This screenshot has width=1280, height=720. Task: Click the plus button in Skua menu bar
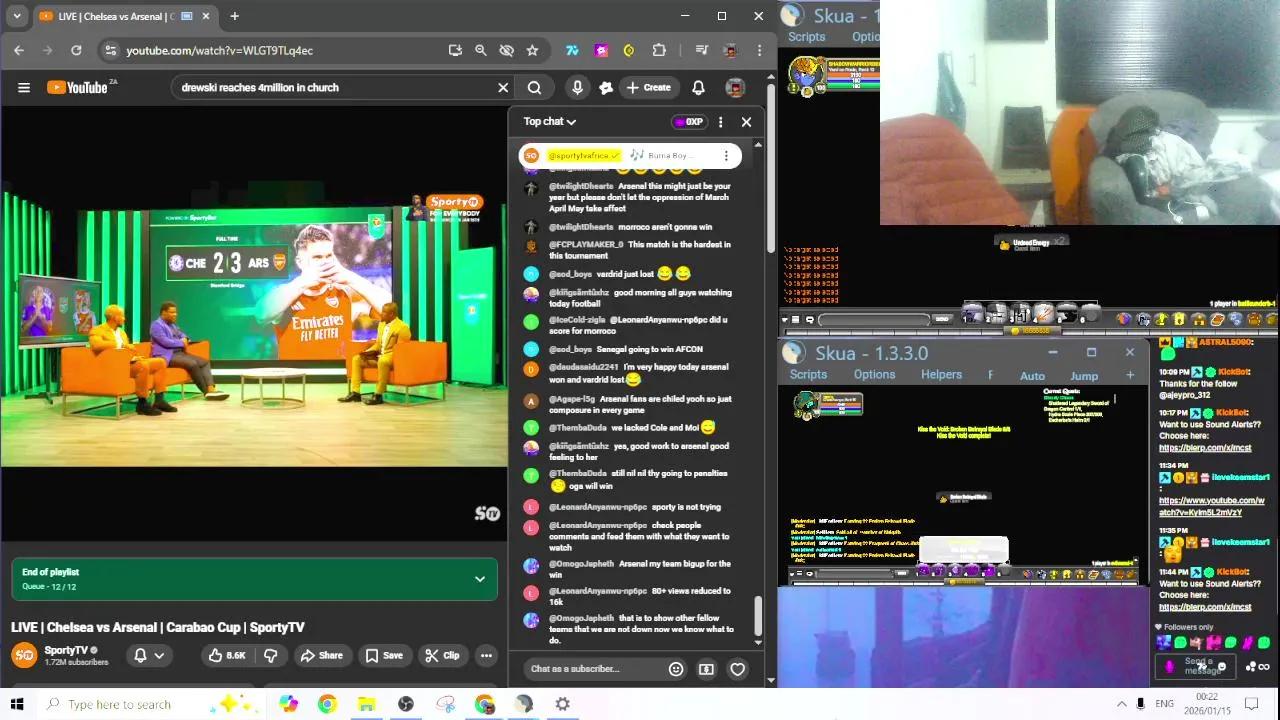coord(1130,376)
